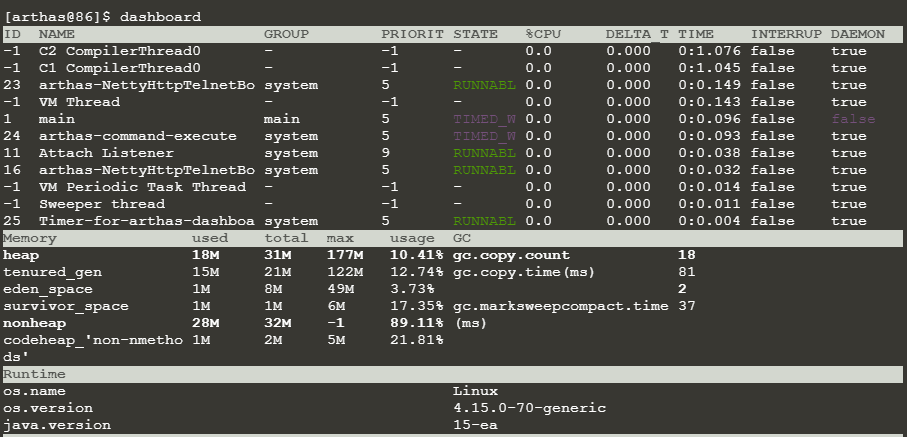
Task: Select VM Periodic Task Thread name
Action: (x=142, y=187)
